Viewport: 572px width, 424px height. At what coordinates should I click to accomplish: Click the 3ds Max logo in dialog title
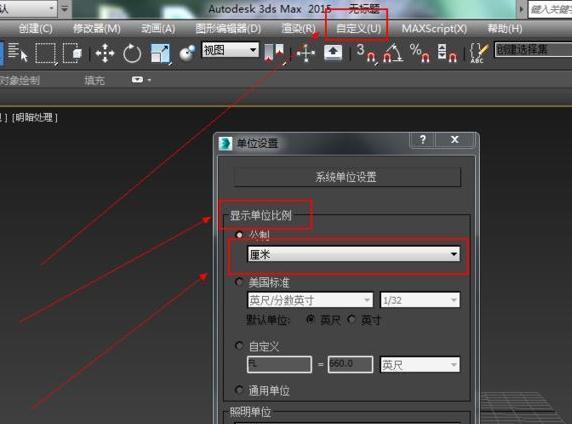pos(225,143)
